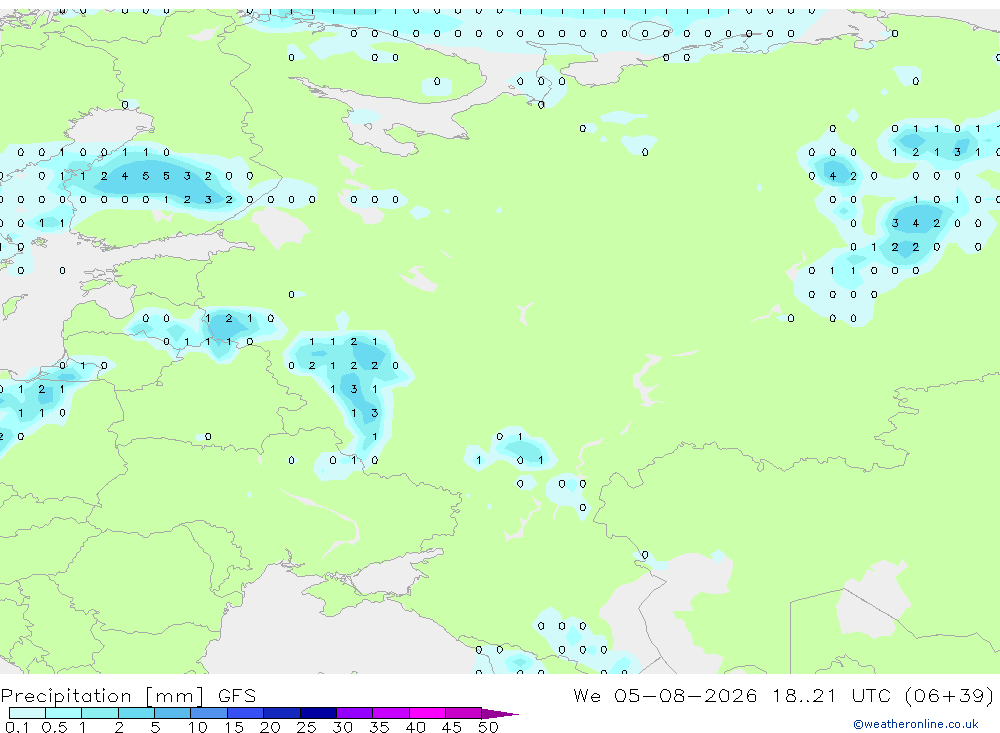Click the 'GFS' model label
This screenshot has height=733, width=1000.
[237, 695]
